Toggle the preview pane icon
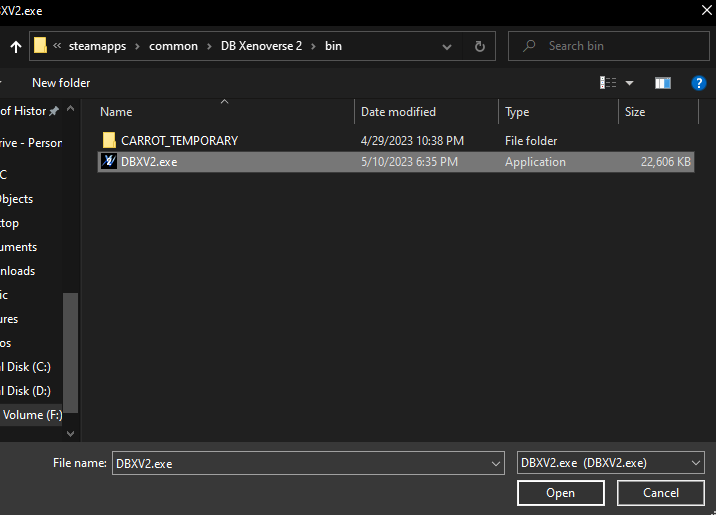 [x=662, y=83]
